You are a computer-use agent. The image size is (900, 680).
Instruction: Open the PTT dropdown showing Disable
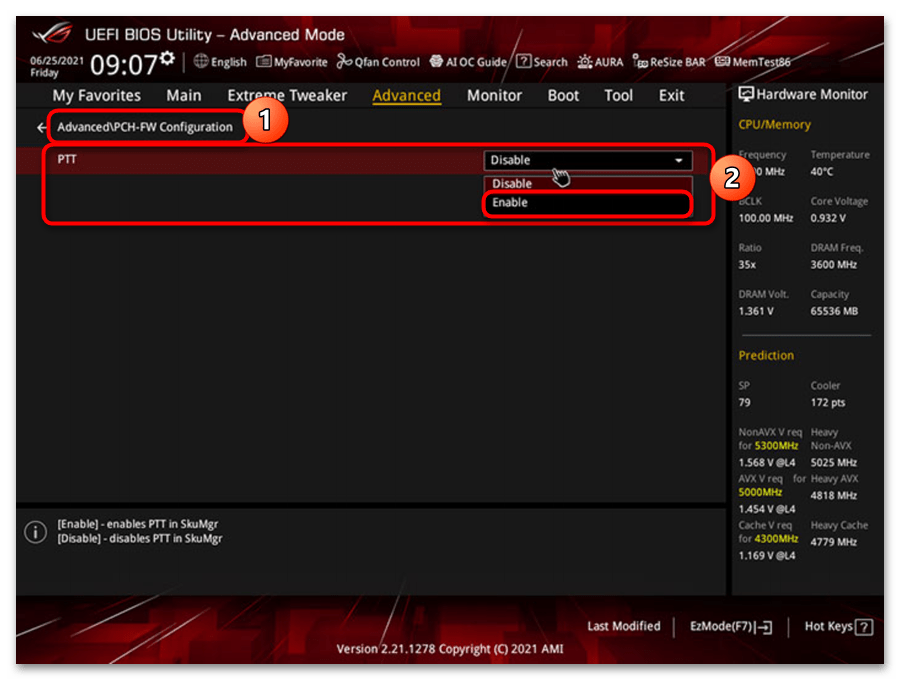tap(588, 160)
